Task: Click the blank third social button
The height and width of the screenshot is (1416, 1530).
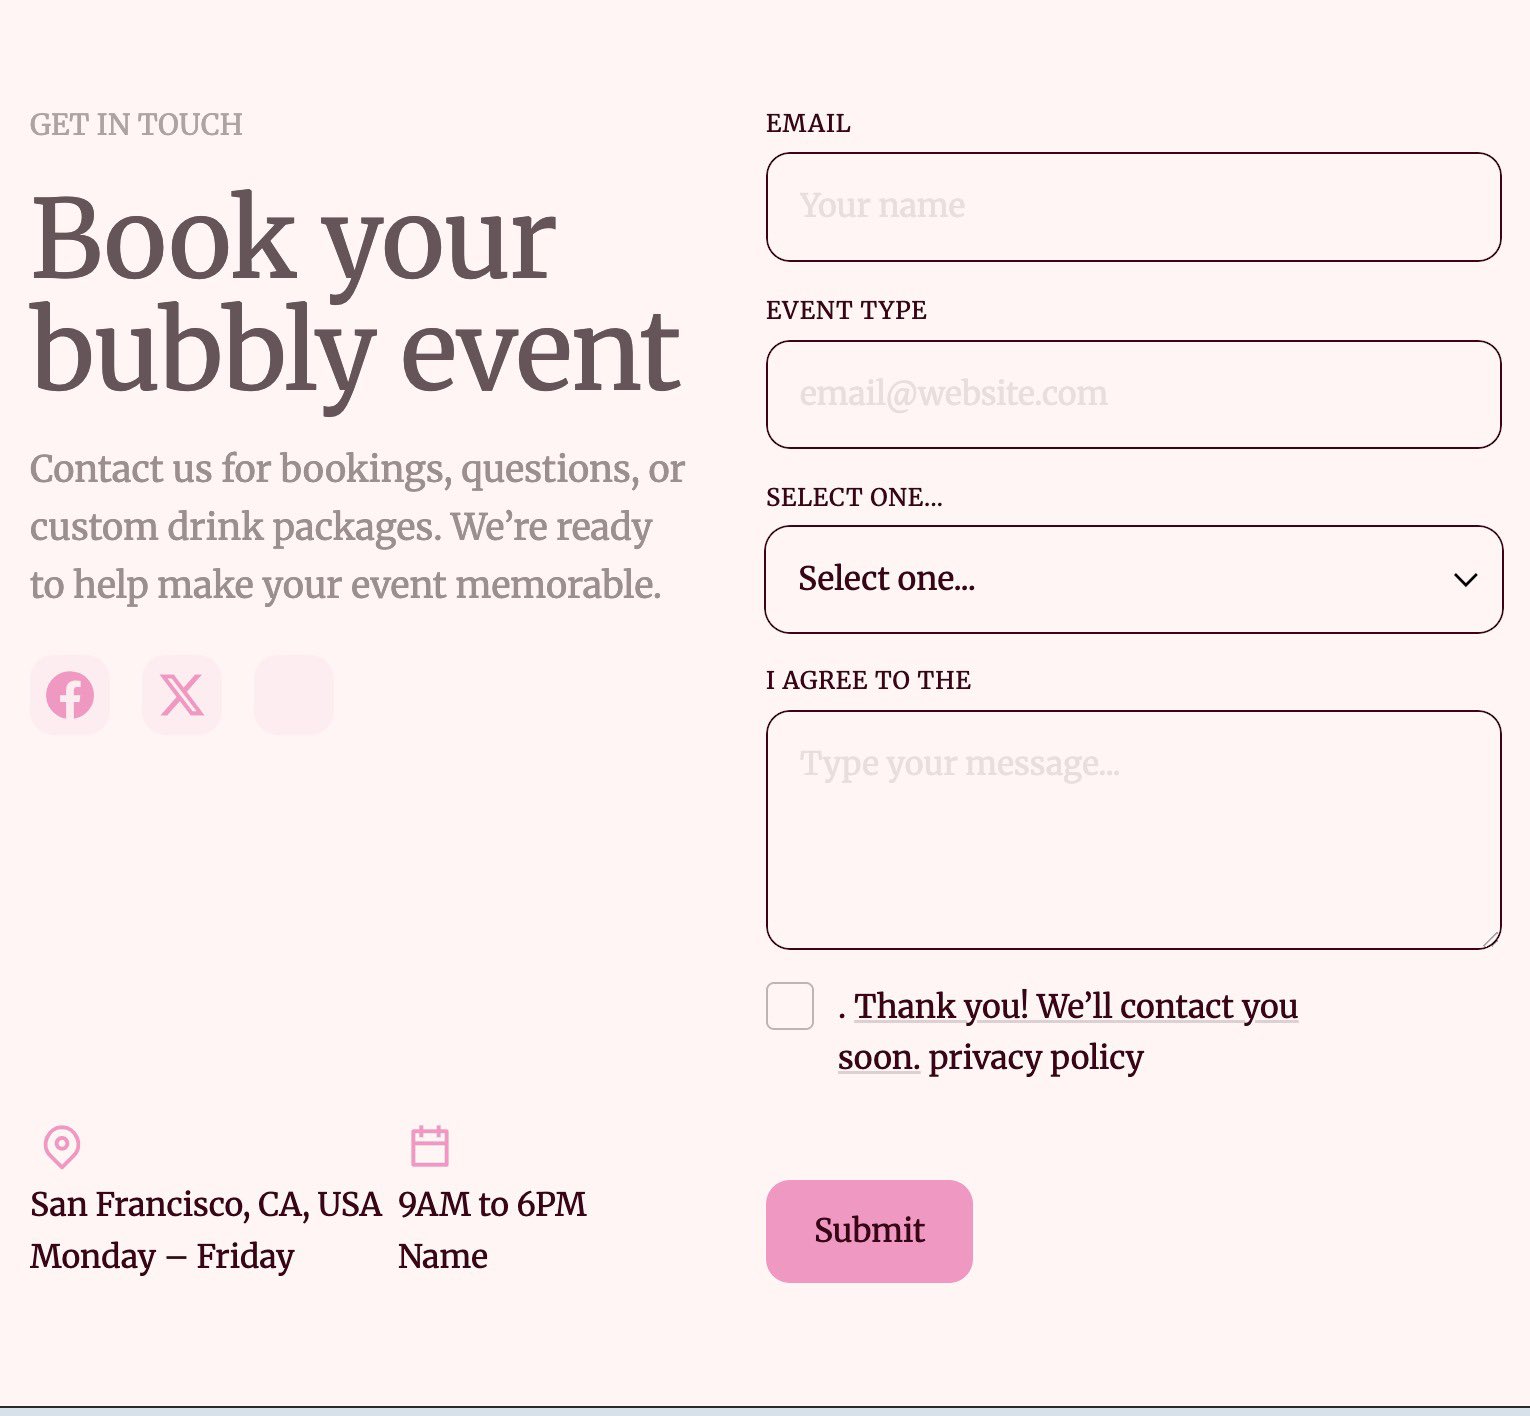Action: (294, 695)
